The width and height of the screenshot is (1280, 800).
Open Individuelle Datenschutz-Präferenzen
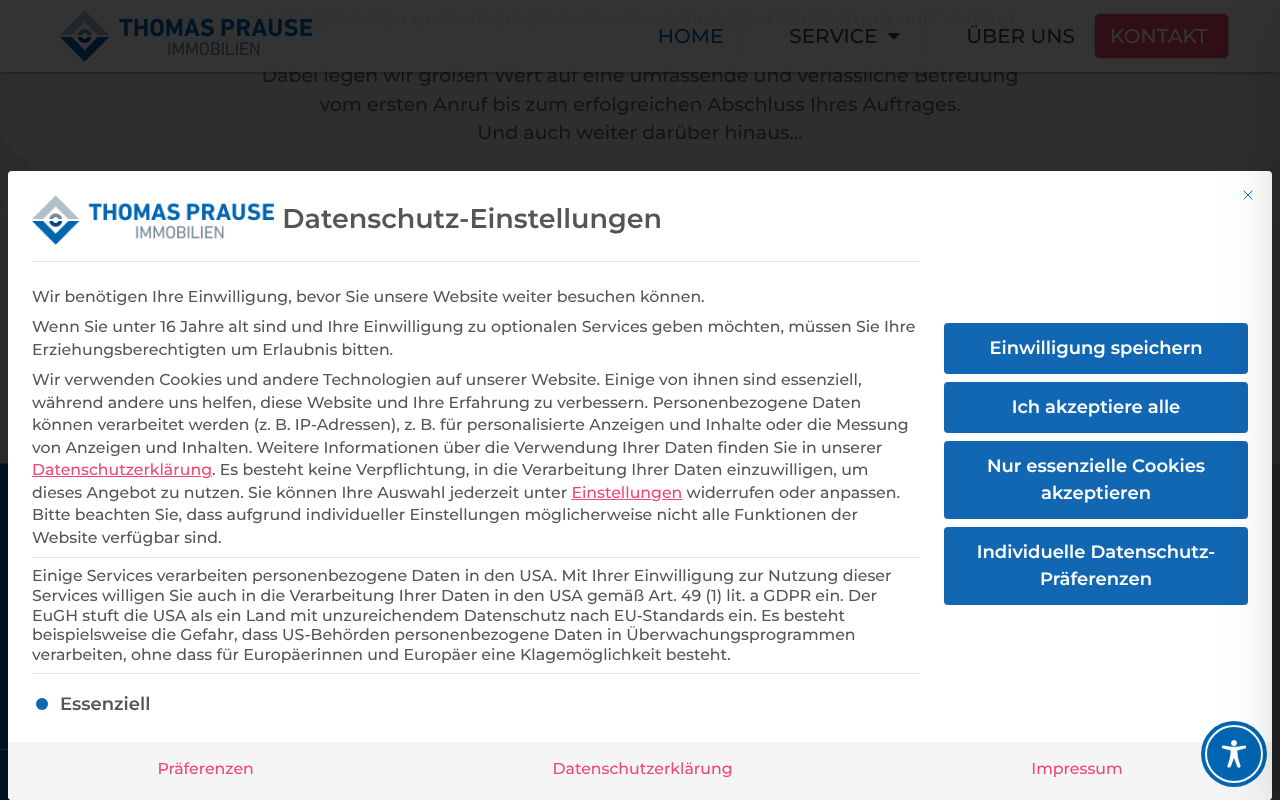point(1096,566)
